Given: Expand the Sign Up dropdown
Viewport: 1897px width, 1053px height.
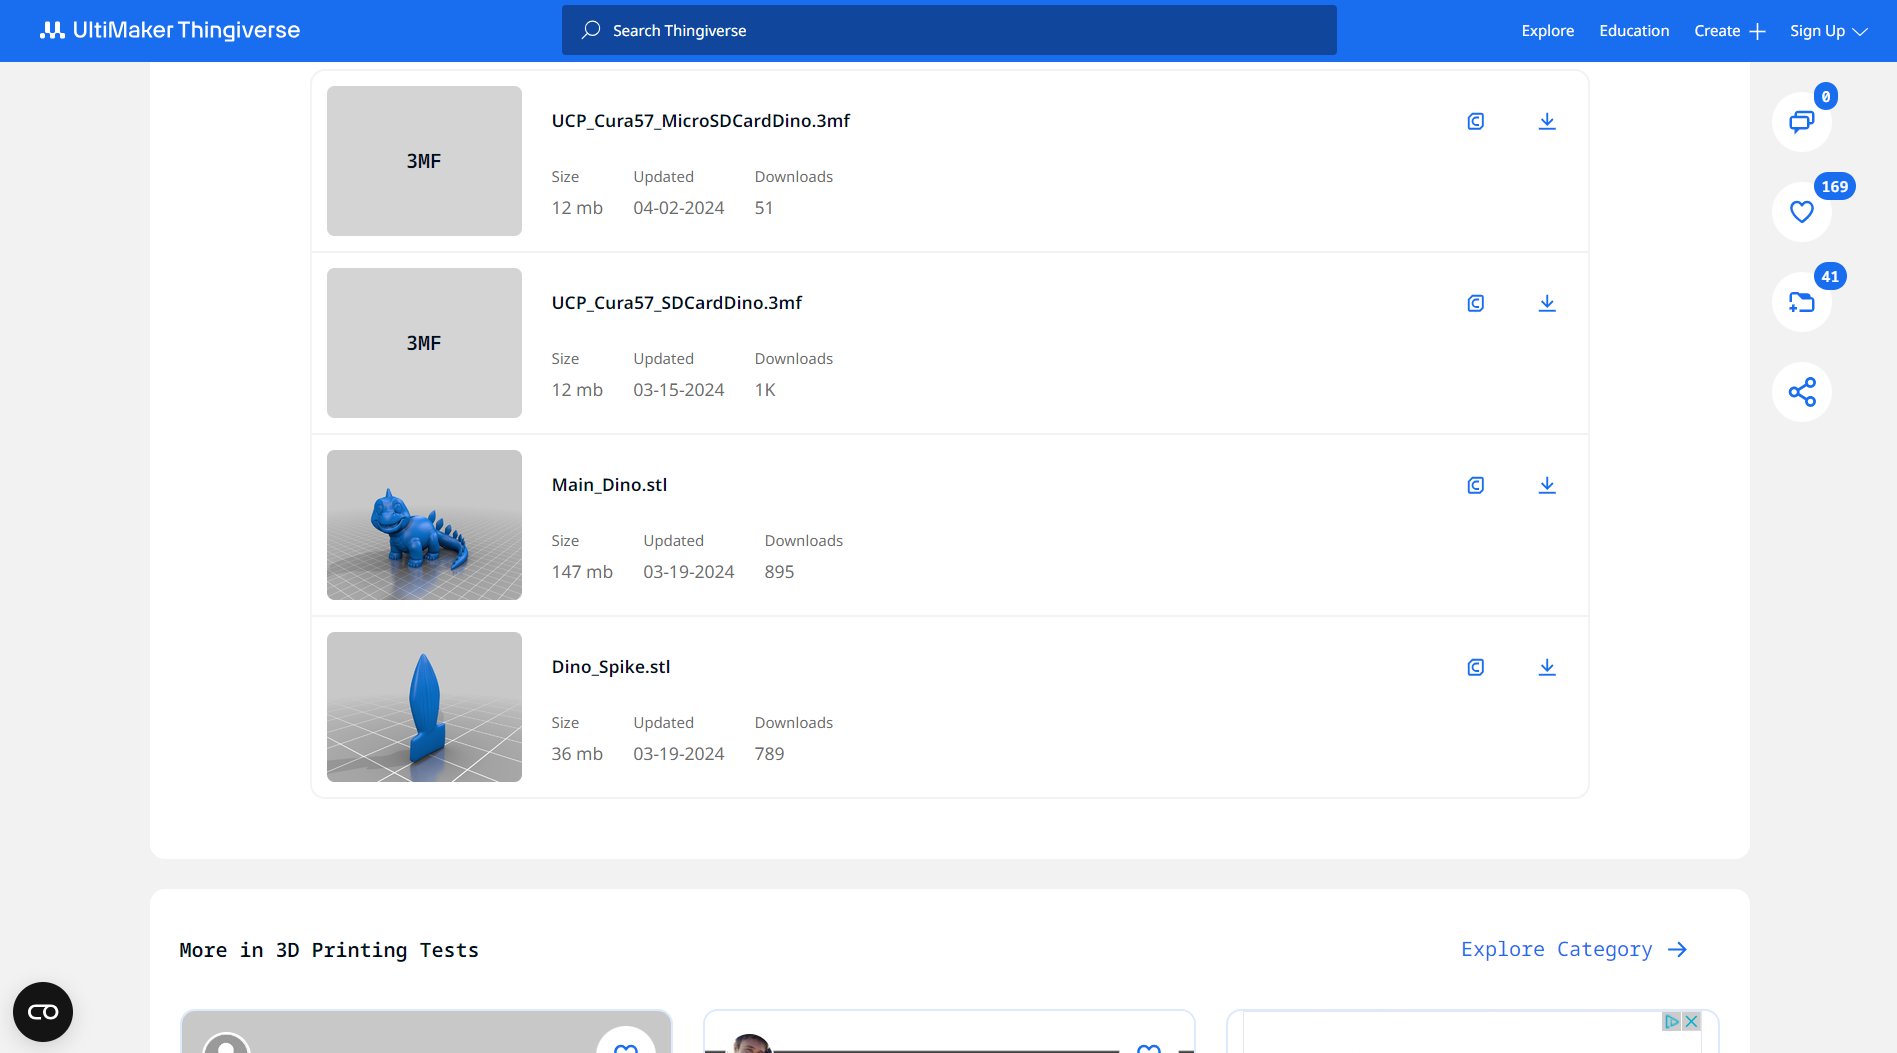Looking at the screenshot, I should click(x=1828, y=31).
